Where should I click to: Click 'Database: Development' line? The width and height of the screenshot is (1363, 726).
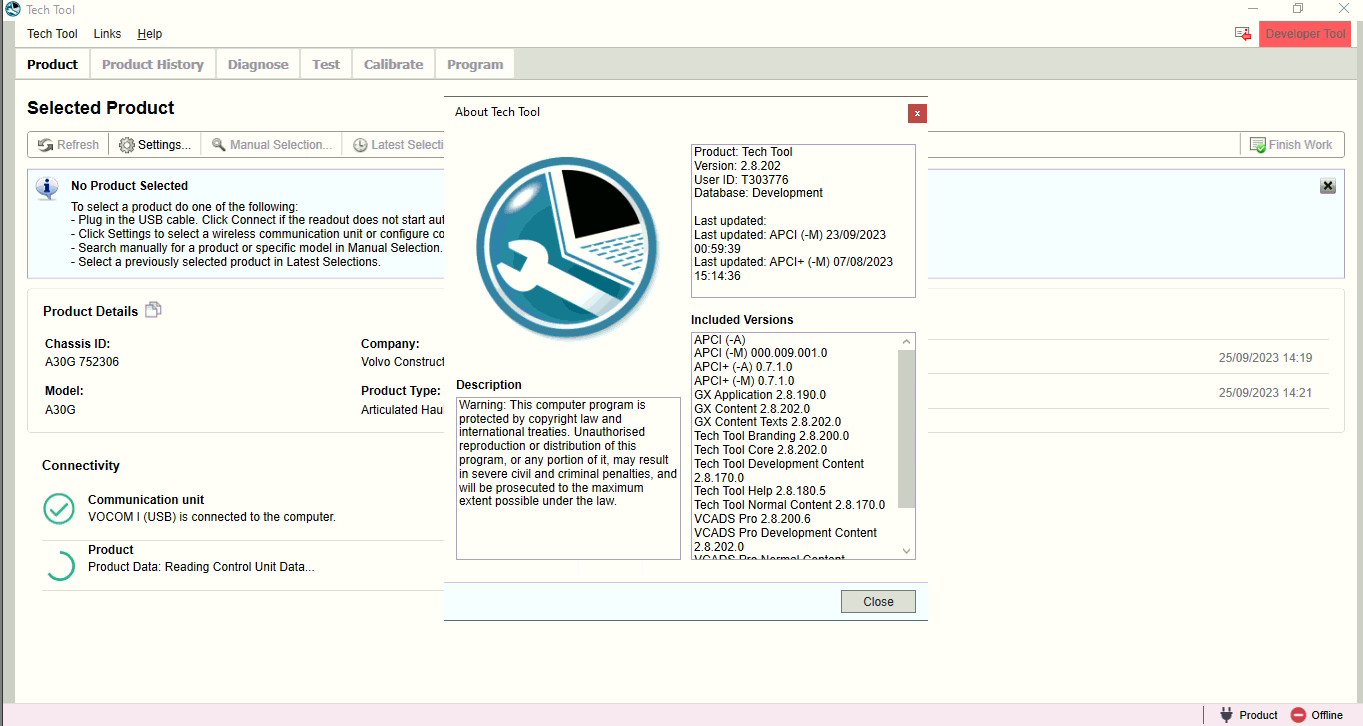pyautogui.click(x=758, y=193)
